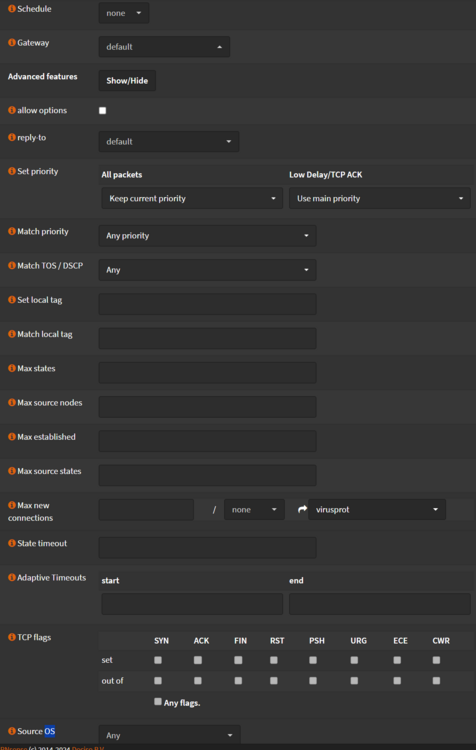Check CWR in the out of row
This screenshot has height=750, width=476.
[x=436, y=681]
